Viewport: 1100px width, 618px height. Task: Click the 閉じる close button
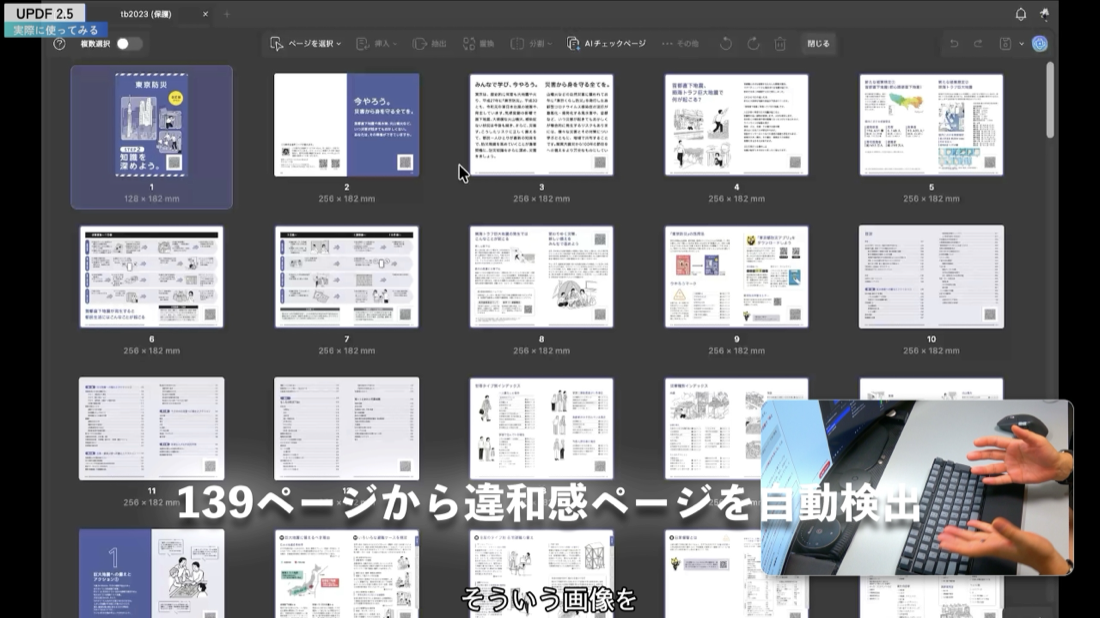818,43
